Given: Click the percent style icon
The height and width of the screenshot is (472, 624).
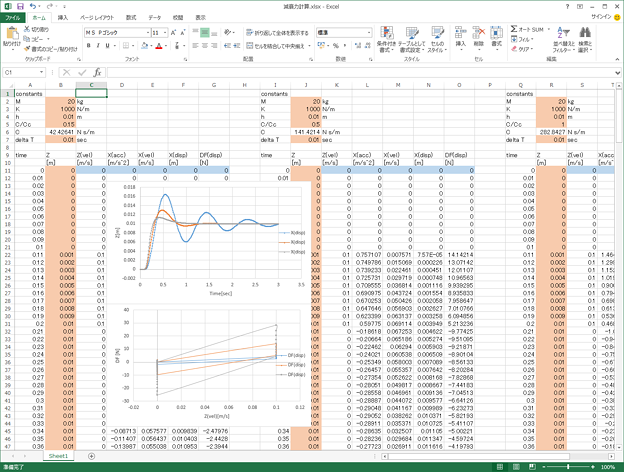Looking at the screenshot, I should pos(335,46).
